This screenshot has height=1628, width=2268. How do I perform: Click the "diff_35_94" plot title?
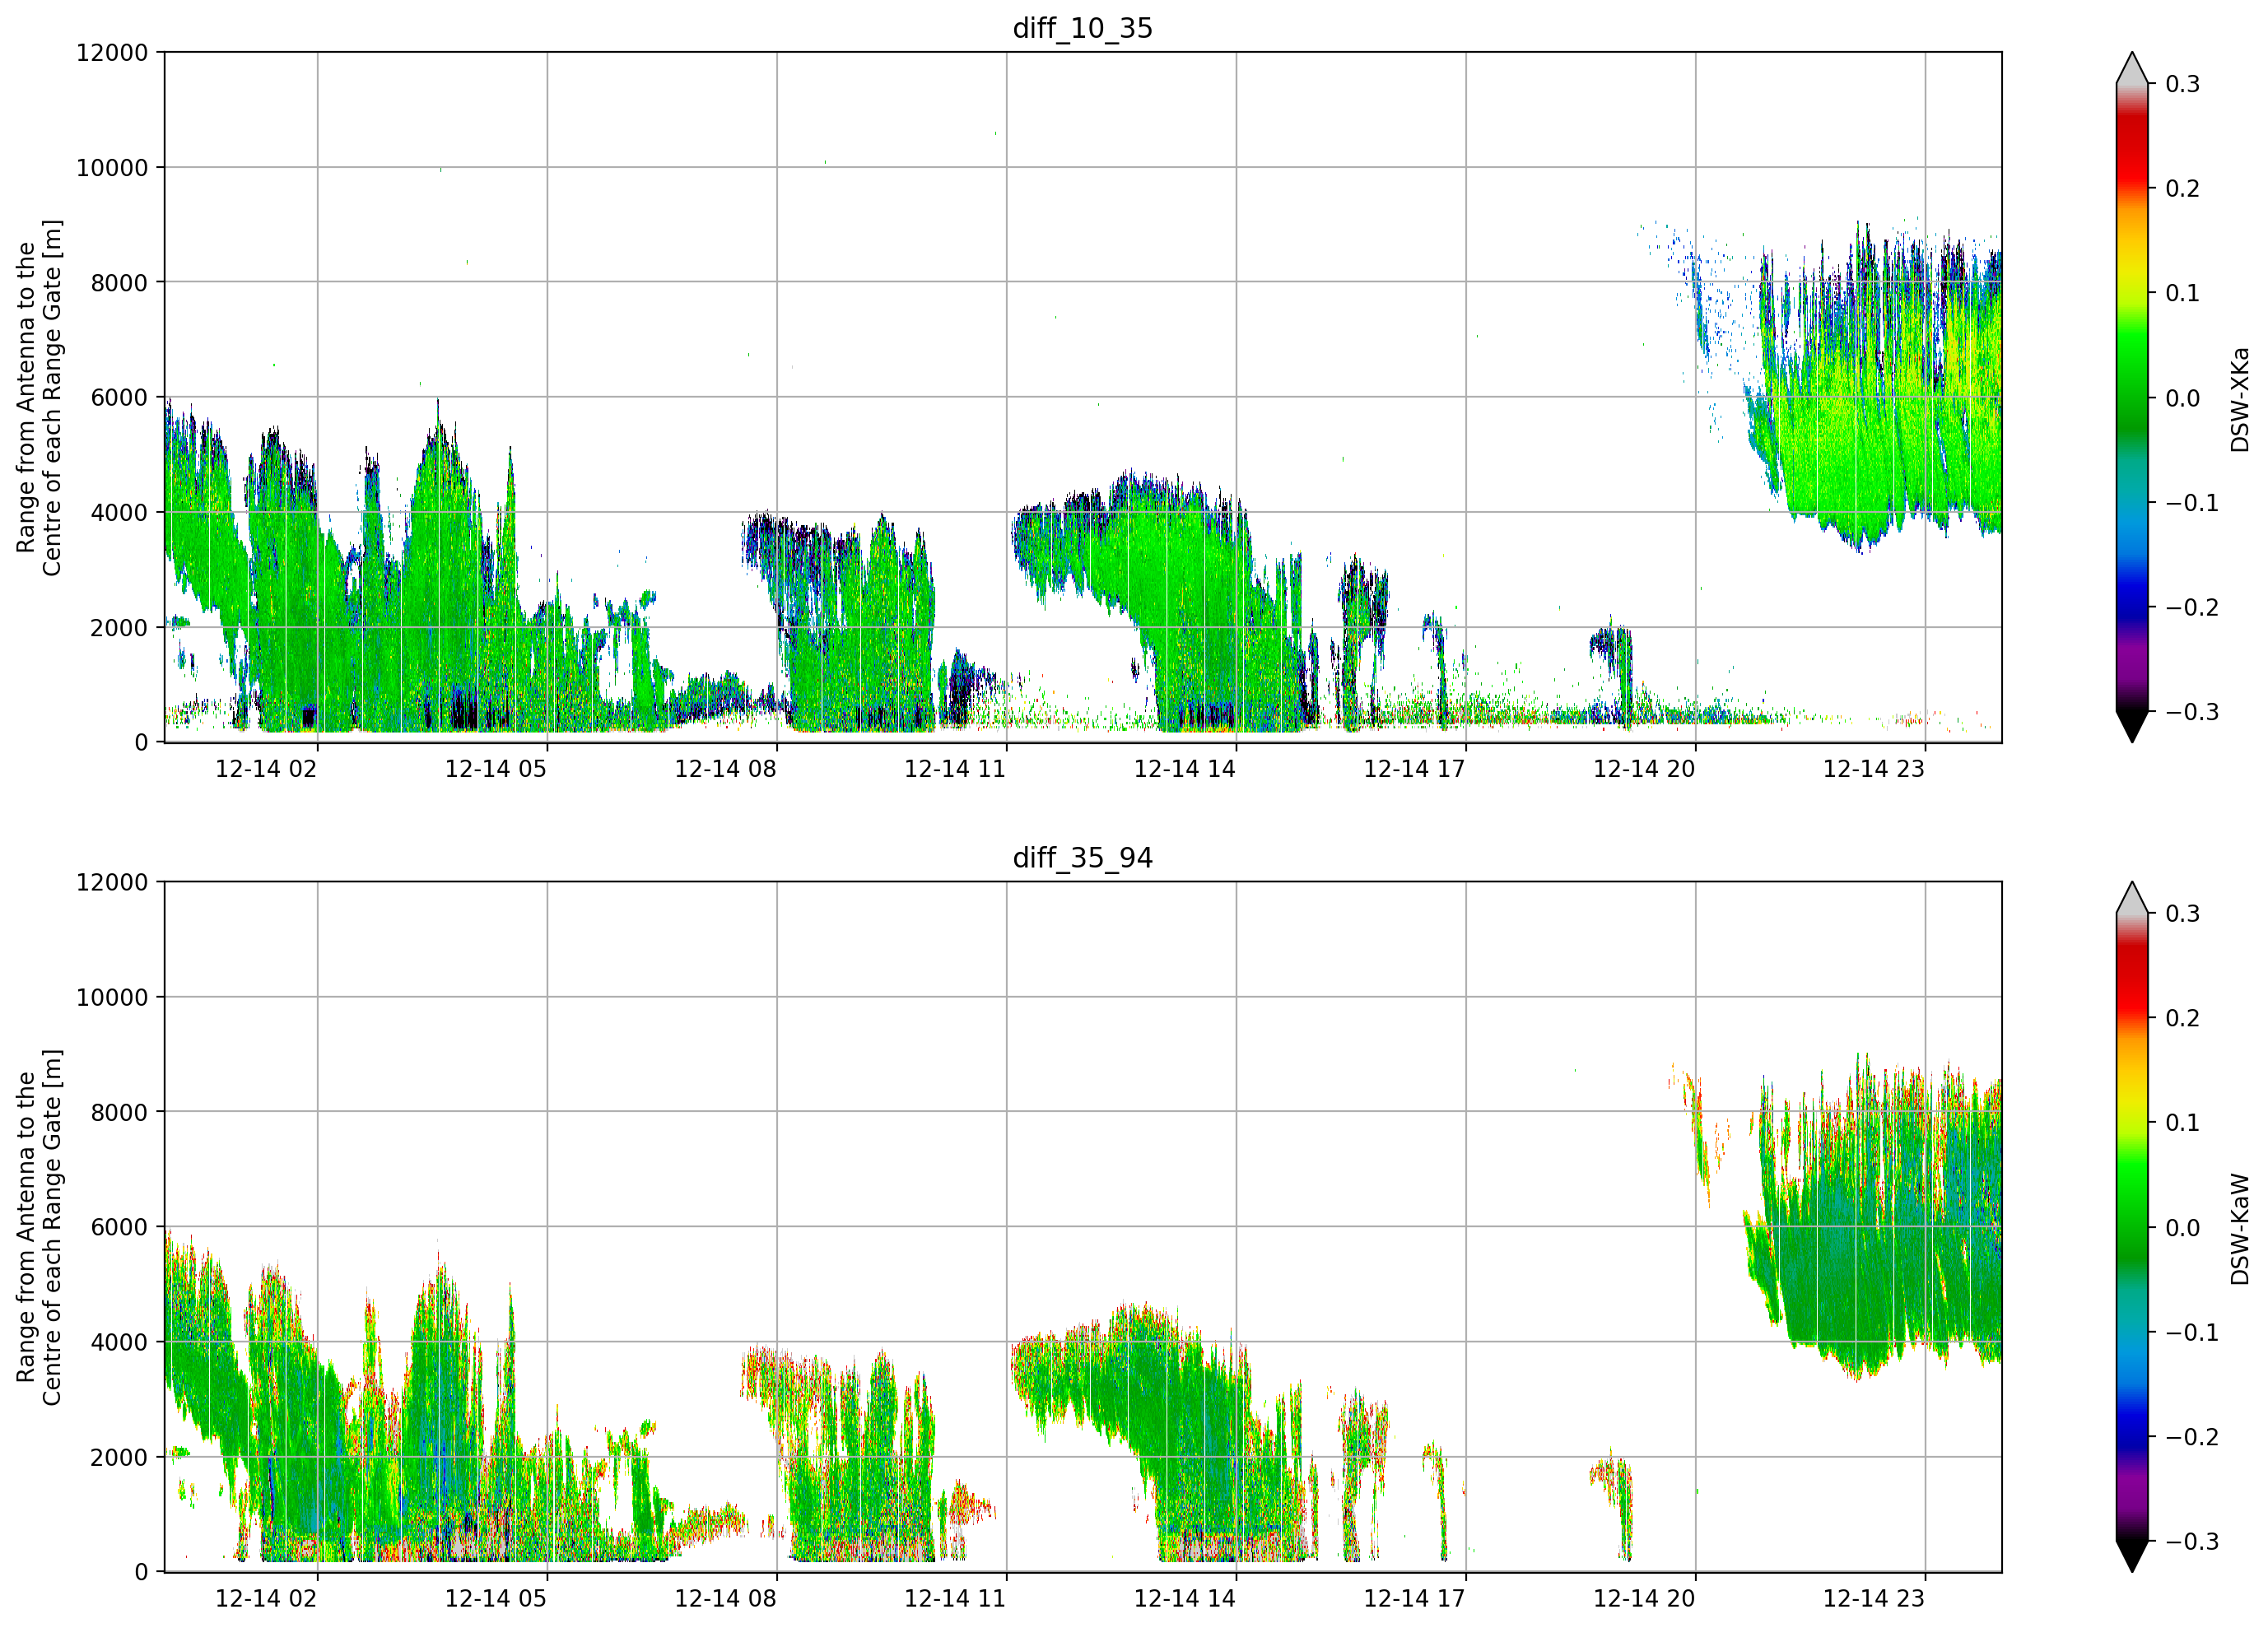pos(1083,858)
